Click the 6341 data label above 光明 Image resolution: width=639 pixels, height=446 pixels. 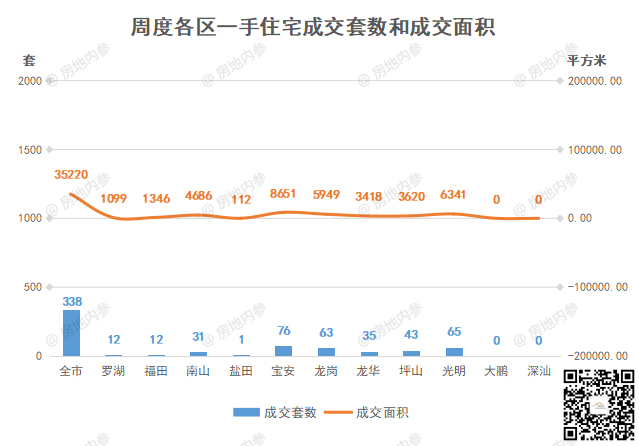click(x=453, y=194)
